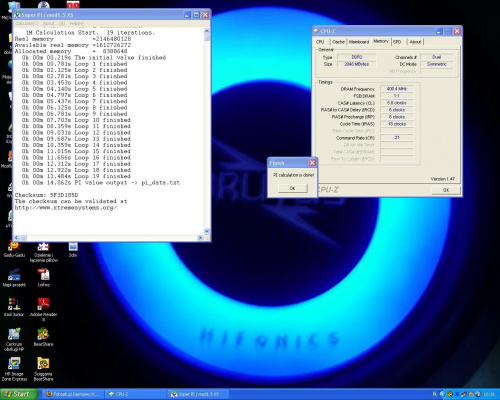Switch to the CPU-Z taskbar item
The image size is (500, 400).
click(136, 394)
